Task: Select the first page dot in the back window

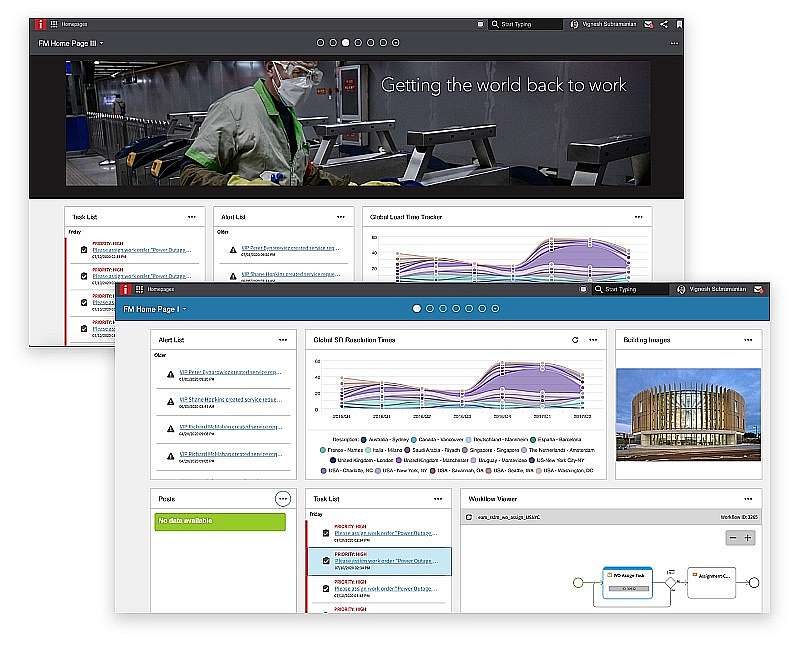Action: pos(320,43)
